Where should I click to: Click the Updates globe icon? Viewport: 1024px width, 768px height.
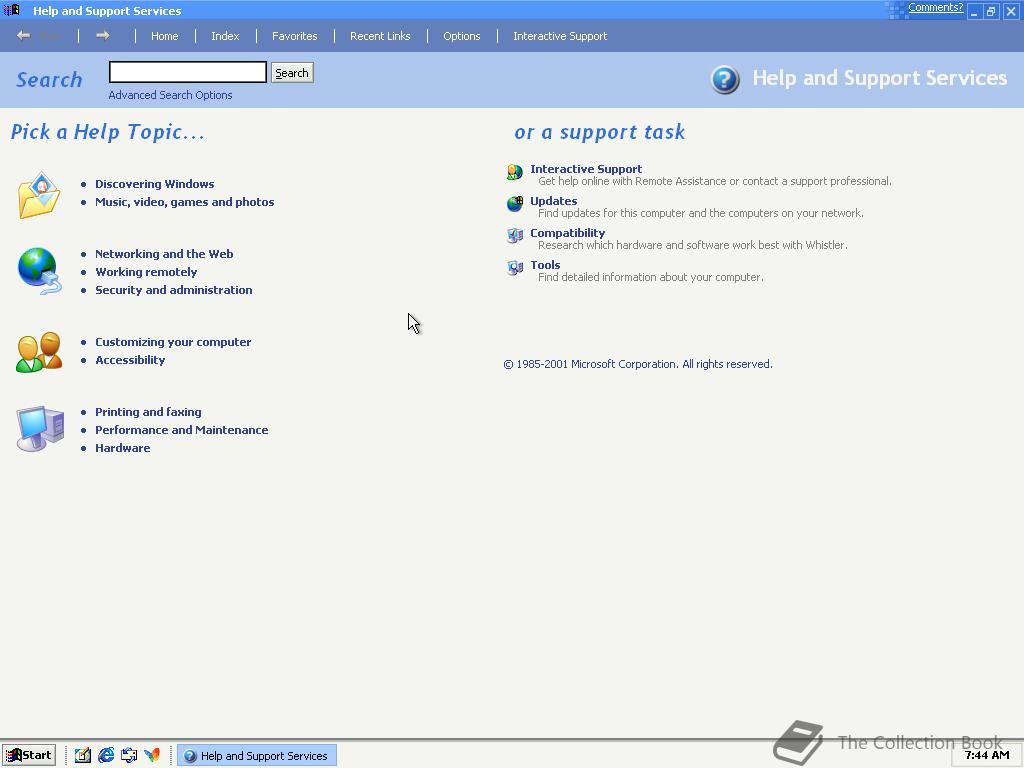click(x=515, y=204)
